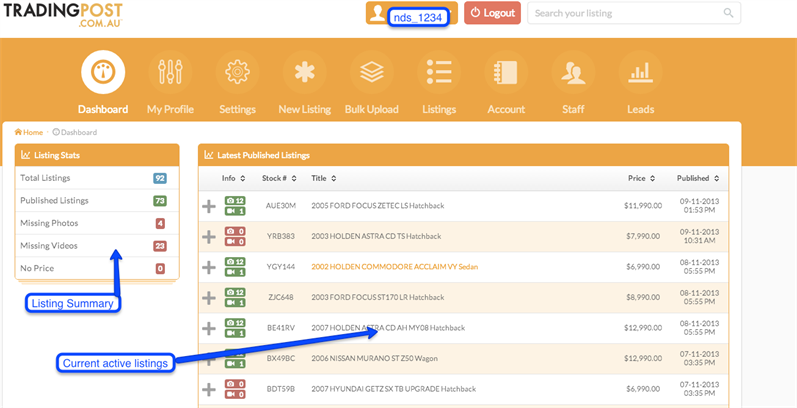Expand row for stock YRB383

tap(209, 237)
